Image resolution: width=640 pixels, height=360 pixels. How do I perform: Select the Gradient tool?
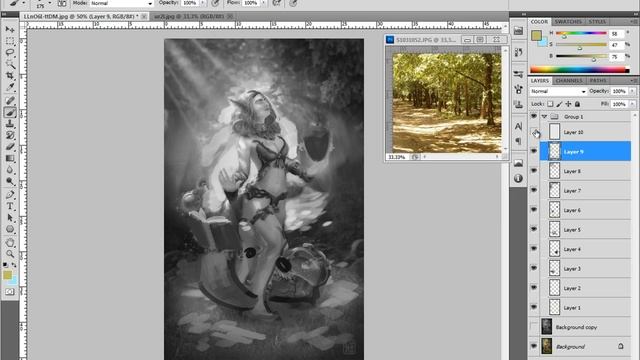pyautogui.click(x=10, y=158)
